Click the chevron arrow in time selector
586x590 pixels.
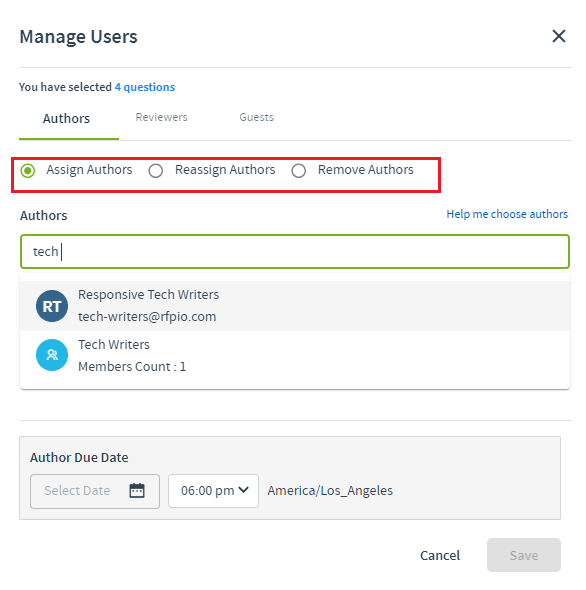pyautogui.click(x=244, y=490)
